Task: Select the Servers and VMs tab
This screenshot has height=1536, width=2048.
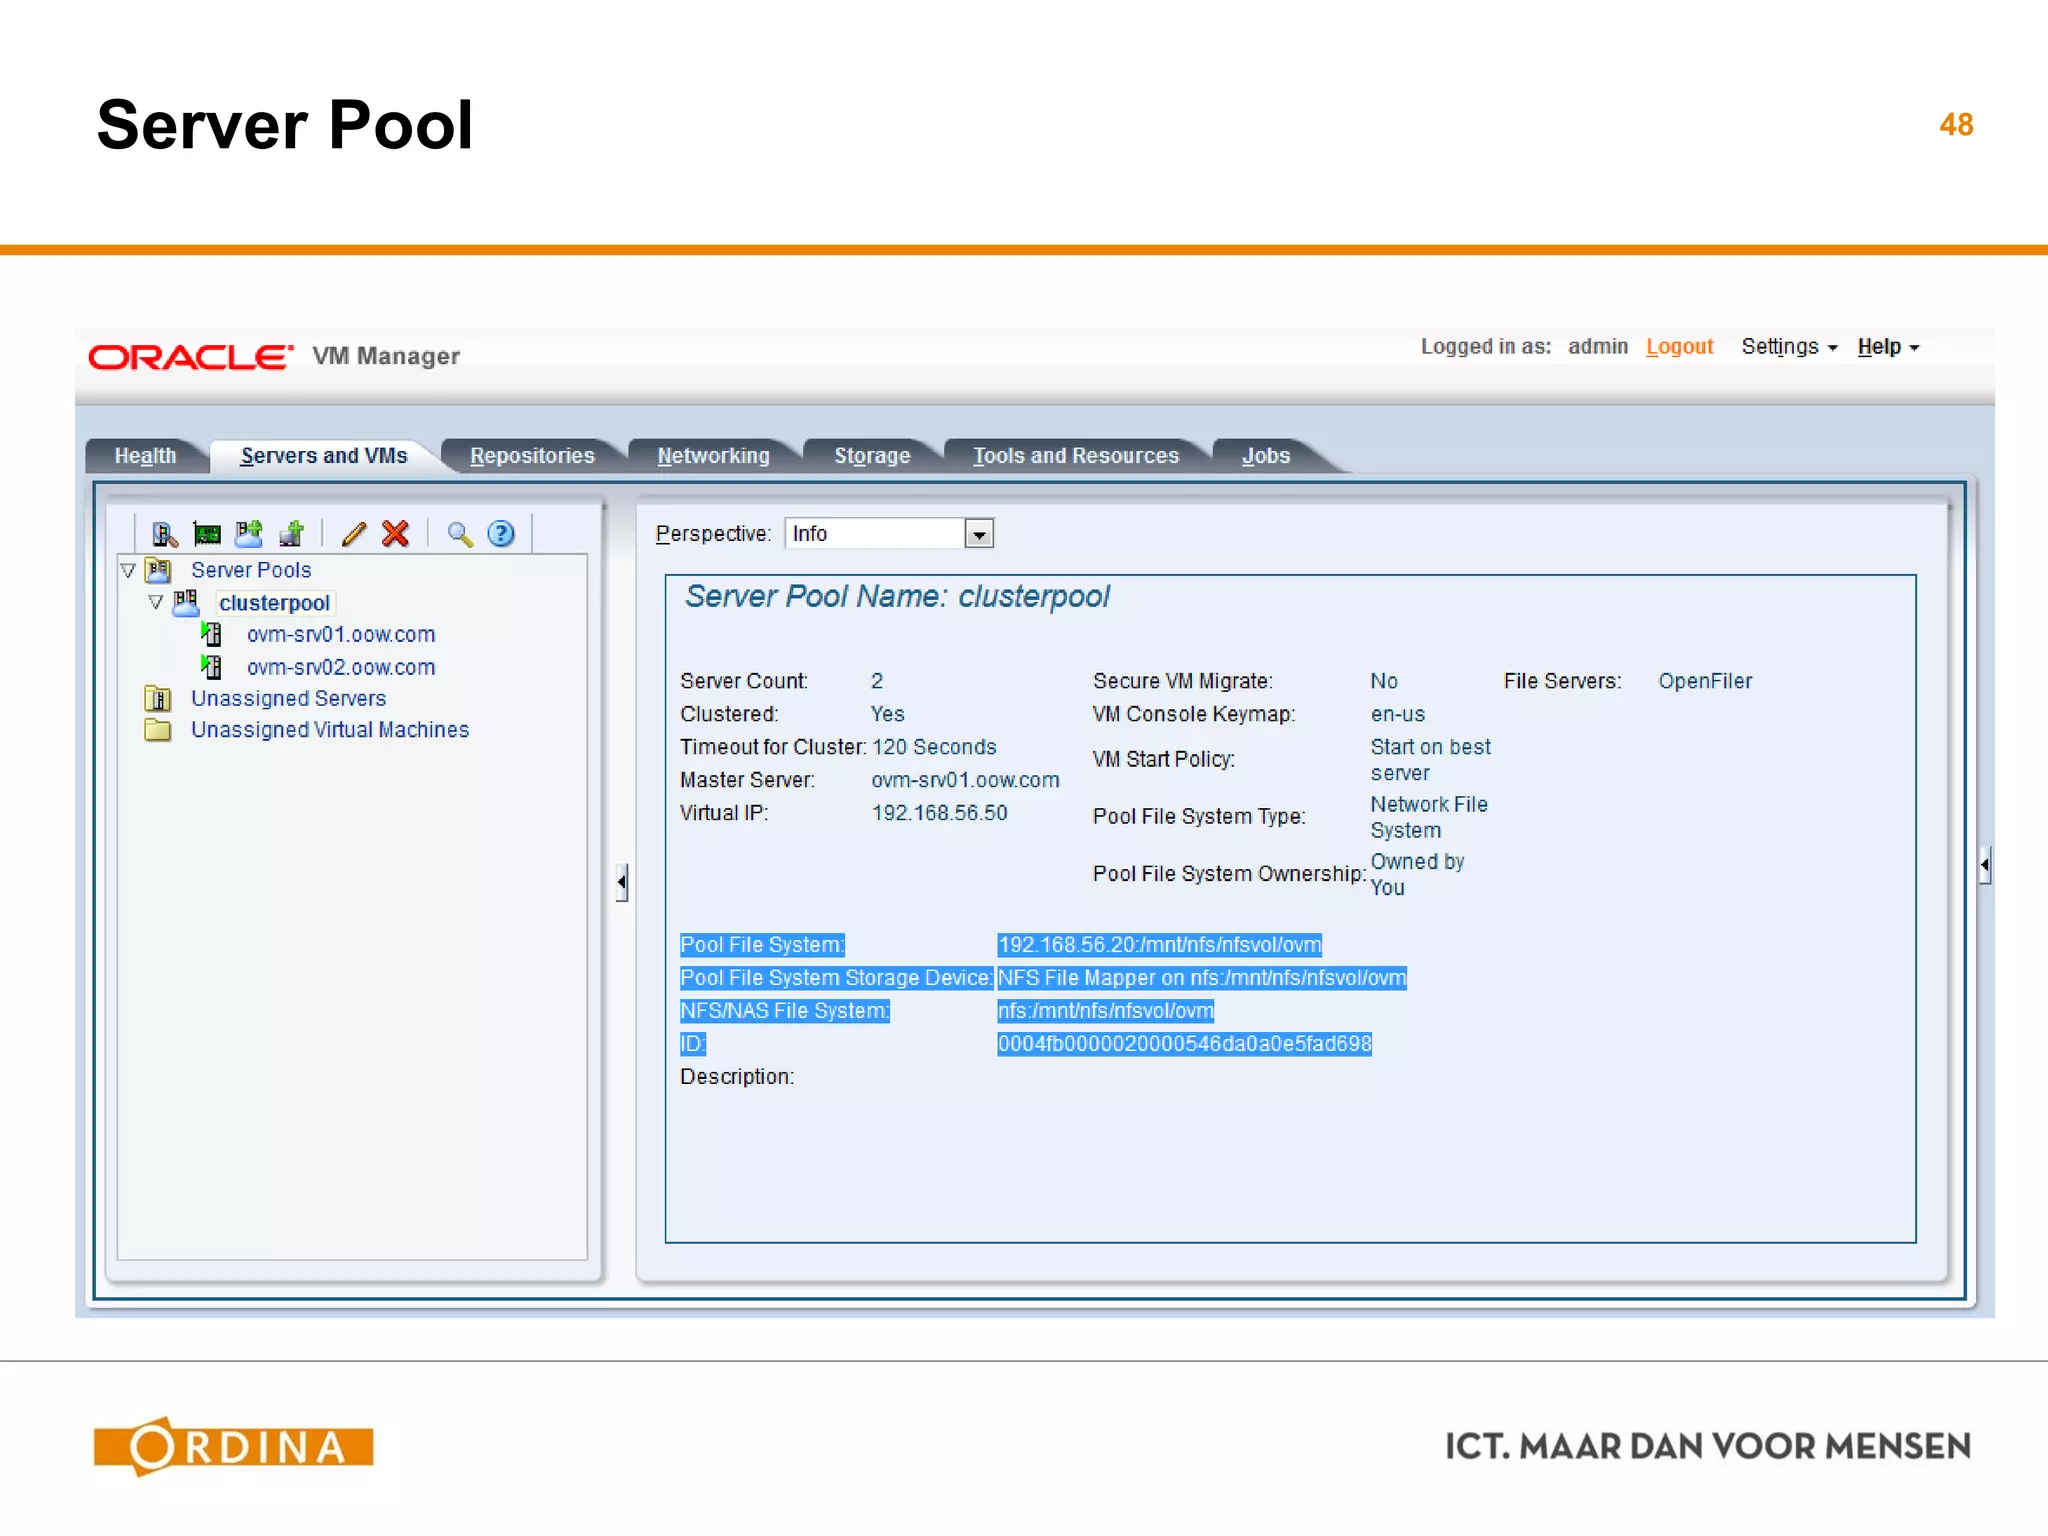Action: coord(324,456)
